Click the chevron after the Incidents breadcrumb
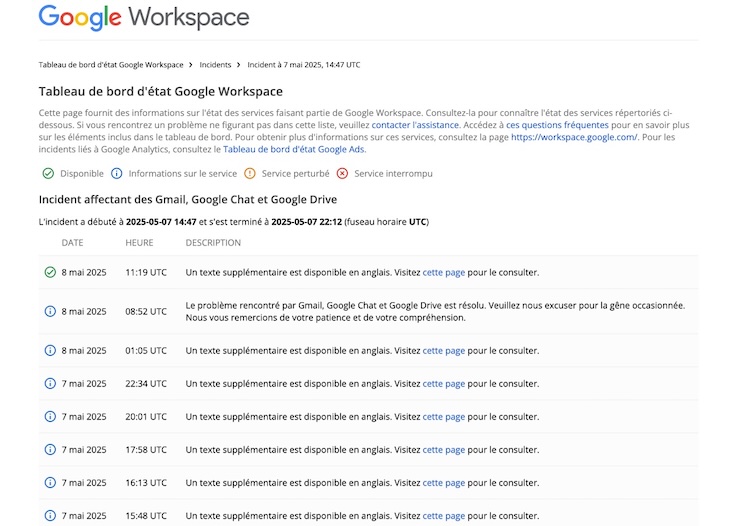This screenshot has width=750, height=526. click(239, 65)
